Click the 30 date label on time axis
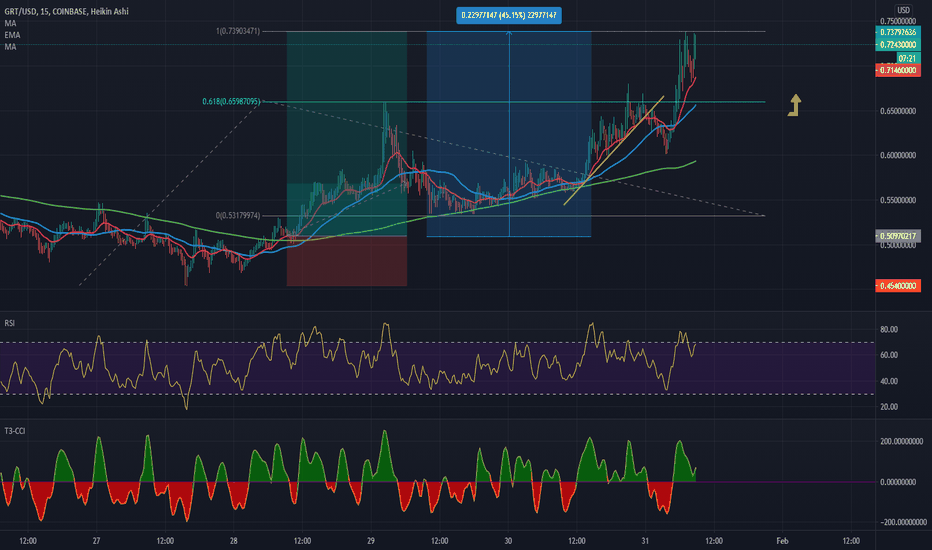 (508, 540)
